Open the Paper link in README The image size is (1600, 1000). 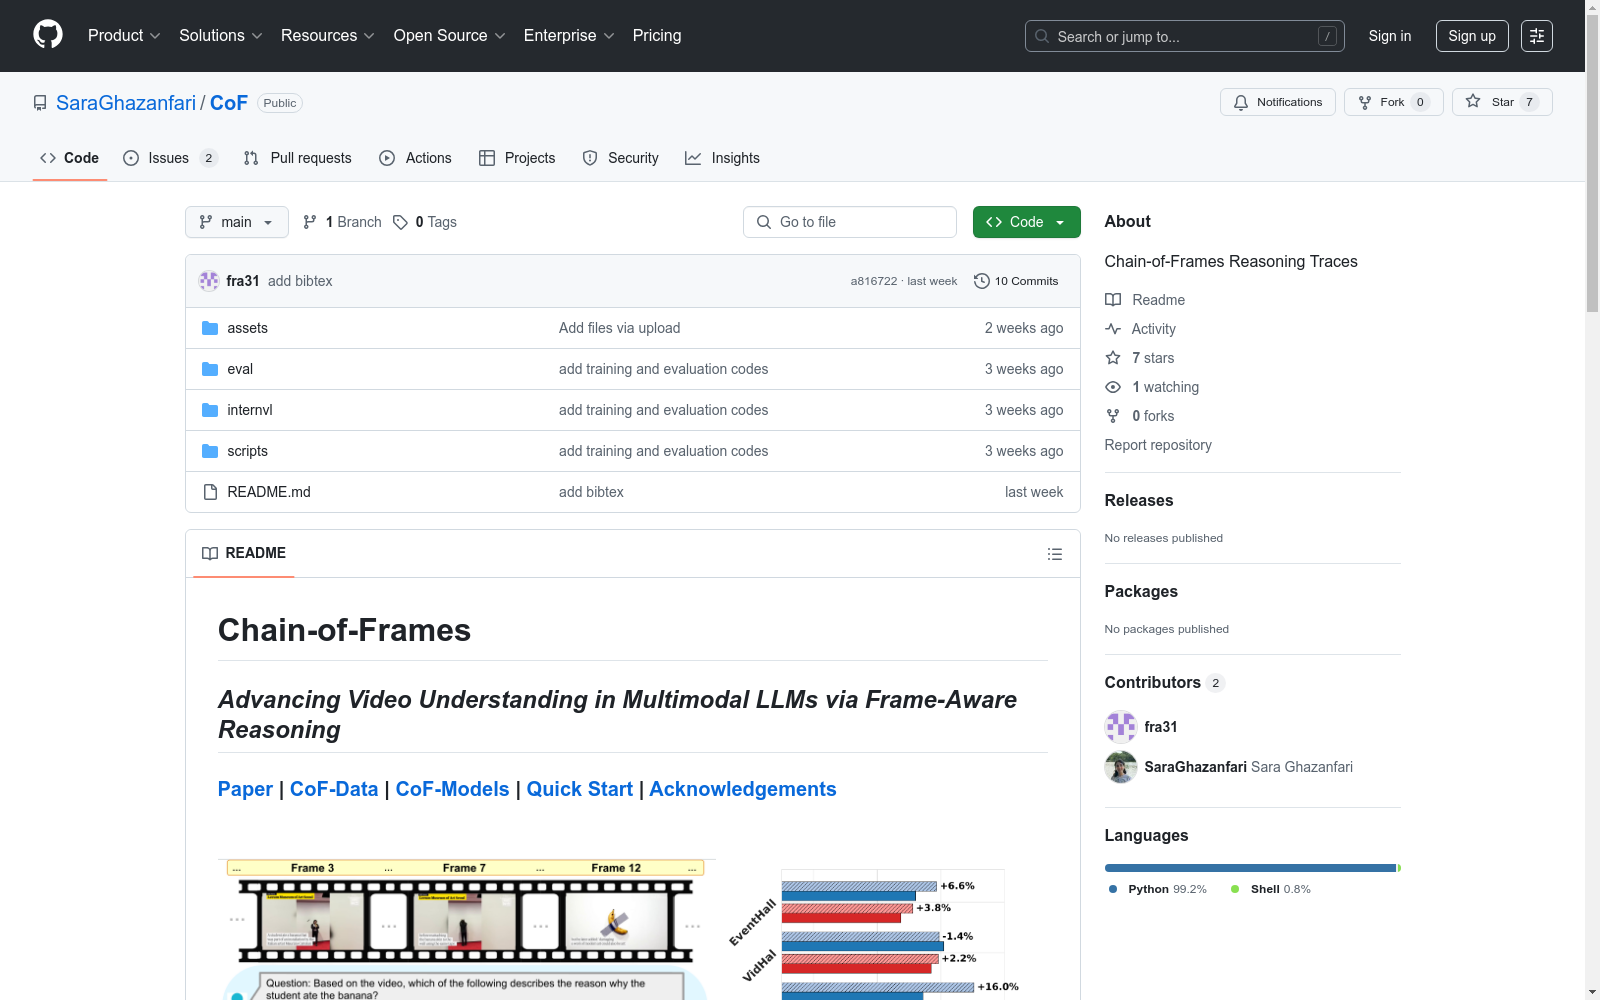point(245,789)
